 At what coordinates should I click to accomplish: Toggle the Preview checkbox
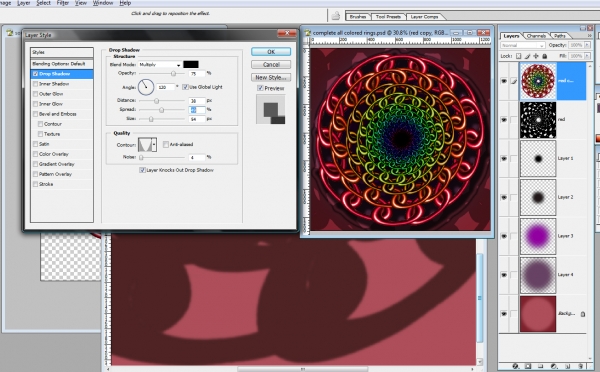click(x=260, y=88)
